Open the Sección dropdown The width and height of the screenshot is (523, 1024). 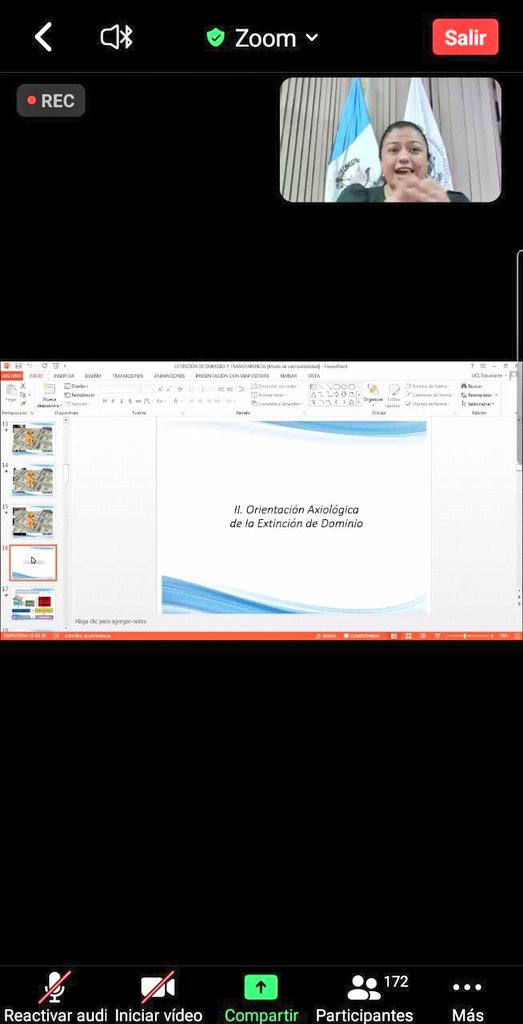(x=77, y=404)
